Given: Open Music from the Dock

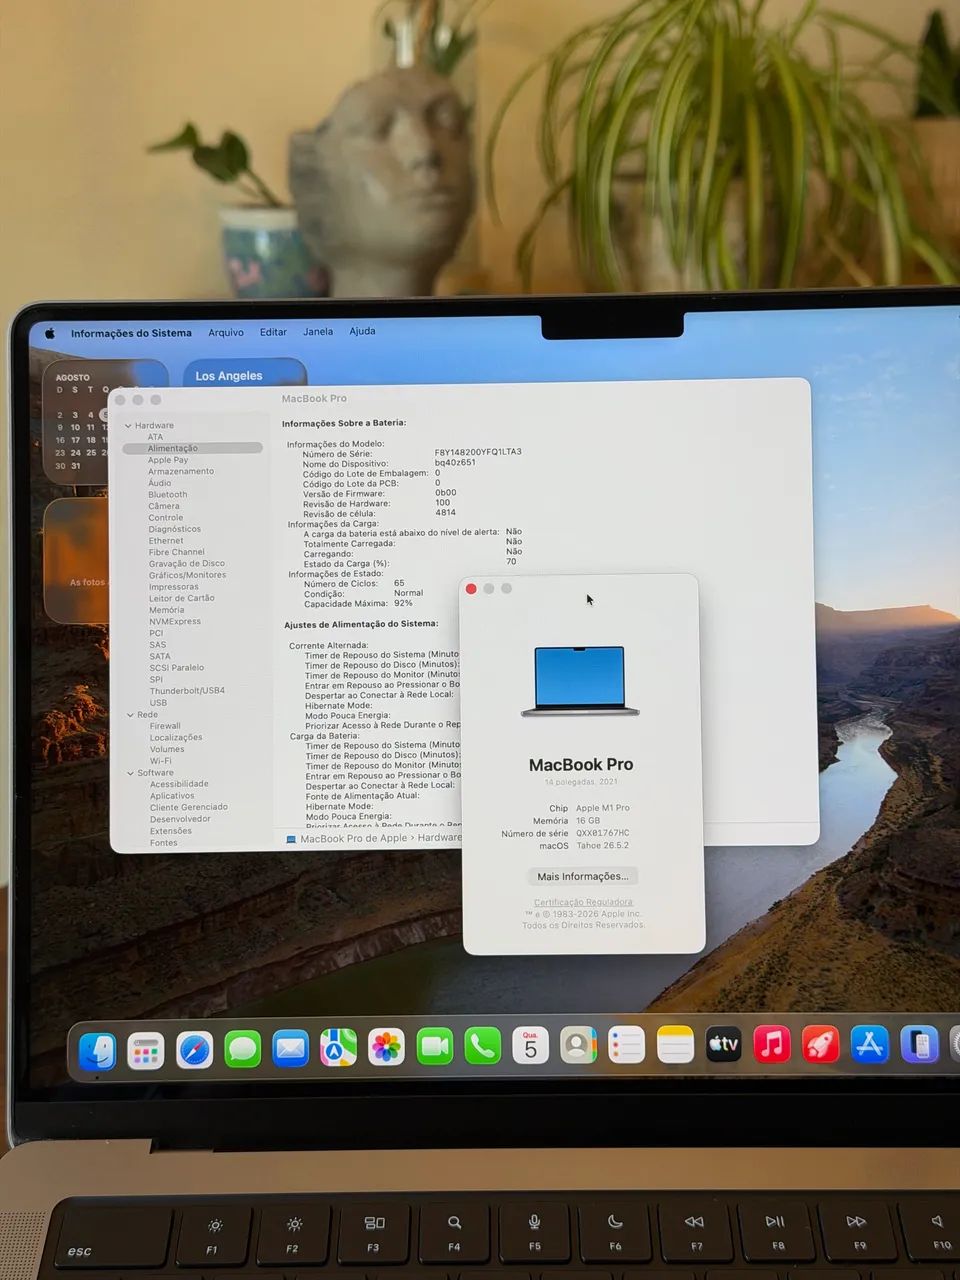Looking at the screenshot, I should [772, 1044].
